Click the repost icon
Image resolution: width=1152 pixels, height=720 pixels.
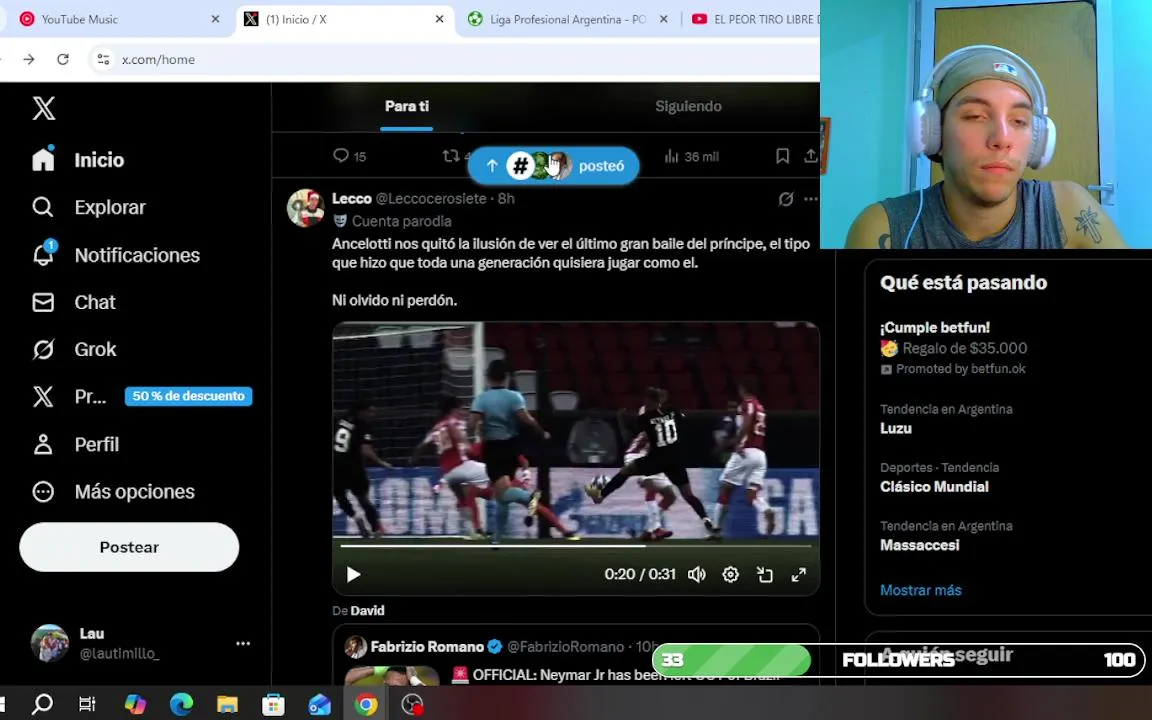pos(451,156)
